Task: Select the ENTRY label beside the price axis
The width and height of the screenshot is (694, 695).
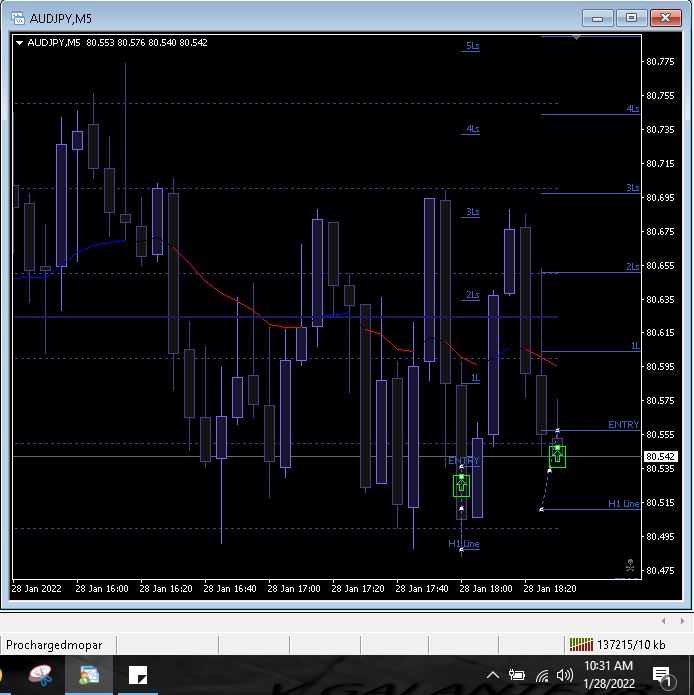Action: (623, 425)
